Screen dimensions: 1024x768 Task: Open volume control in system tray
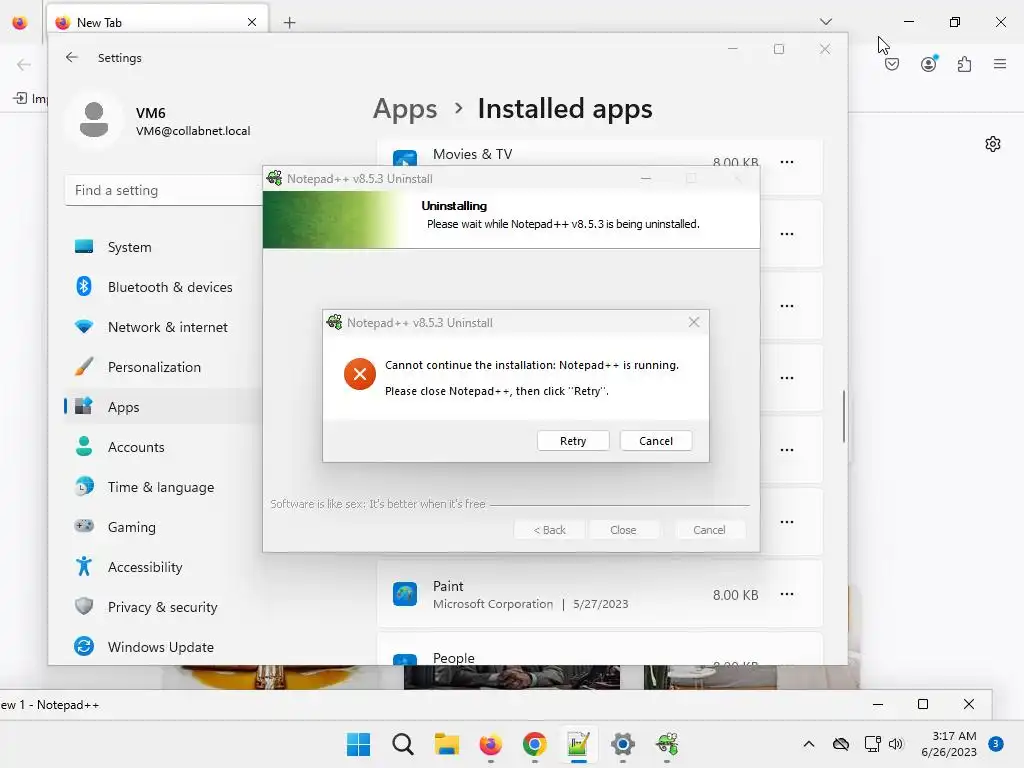[x=896, y=744]
